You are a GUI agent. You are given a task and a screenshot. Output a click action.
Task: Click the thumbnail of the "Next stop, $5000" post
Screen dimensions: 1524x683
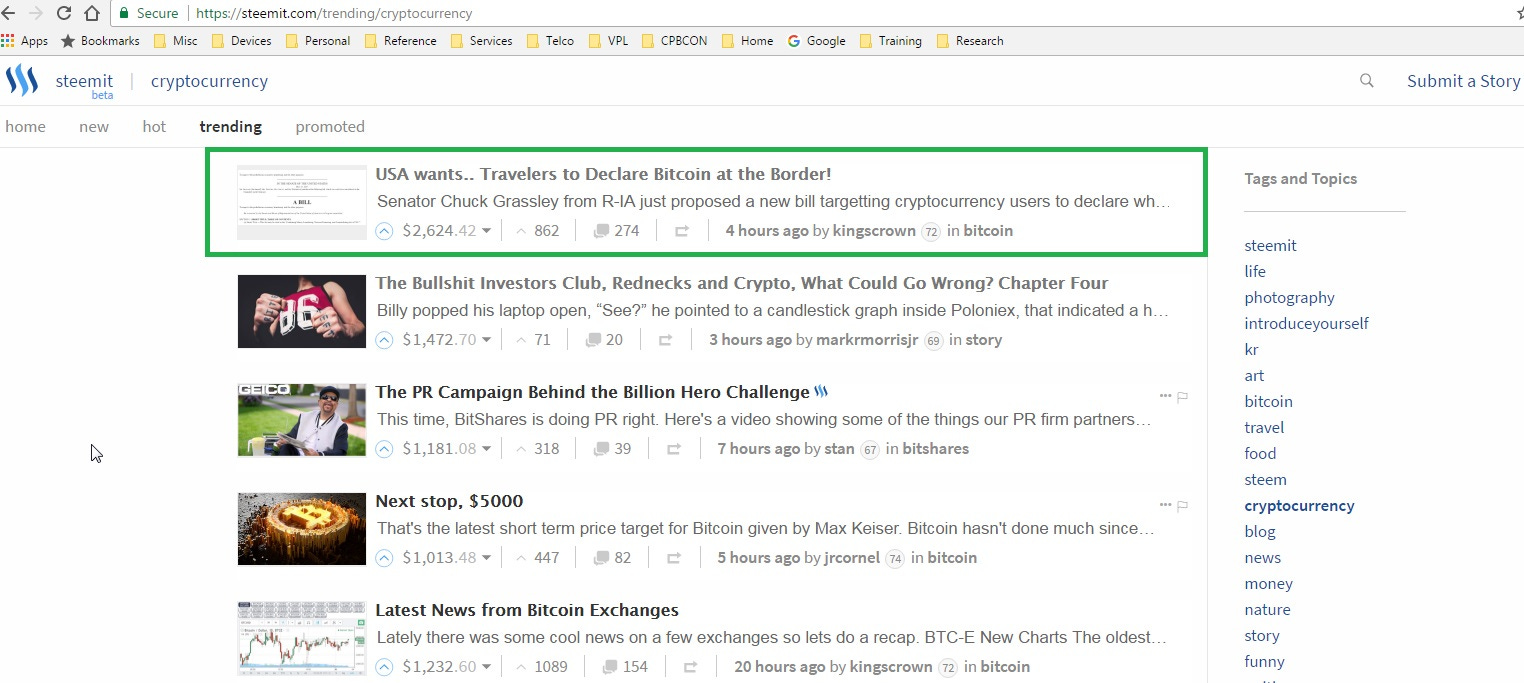301,528
